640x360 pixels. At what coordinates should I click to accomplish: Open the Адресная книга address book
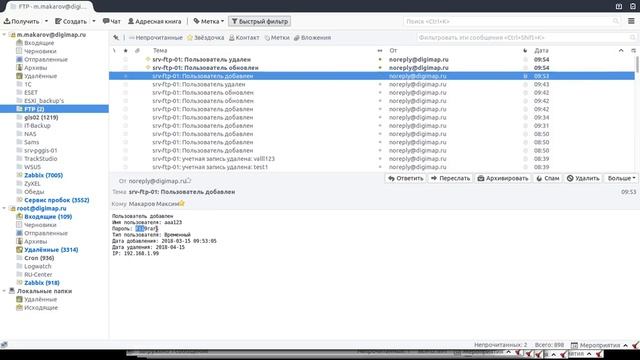155,21
